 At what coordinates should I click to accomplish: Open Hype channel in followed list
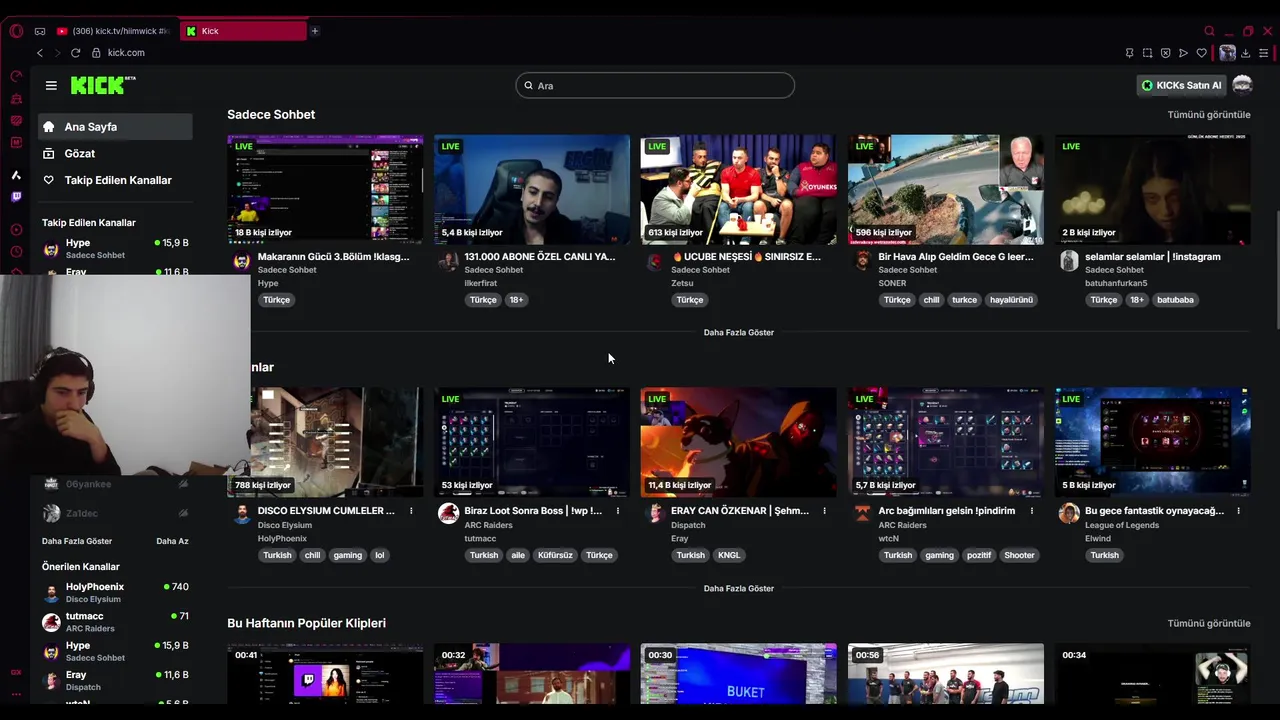tap(115, 249)
